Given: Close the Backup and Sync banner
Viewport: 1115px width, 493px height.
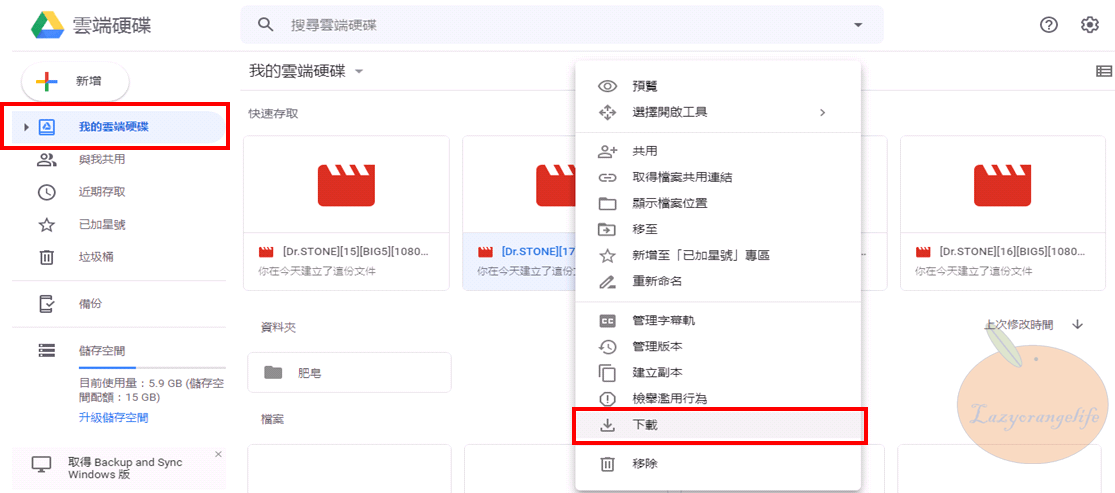Looking at the screenshot, I should [x=218, y=454].
